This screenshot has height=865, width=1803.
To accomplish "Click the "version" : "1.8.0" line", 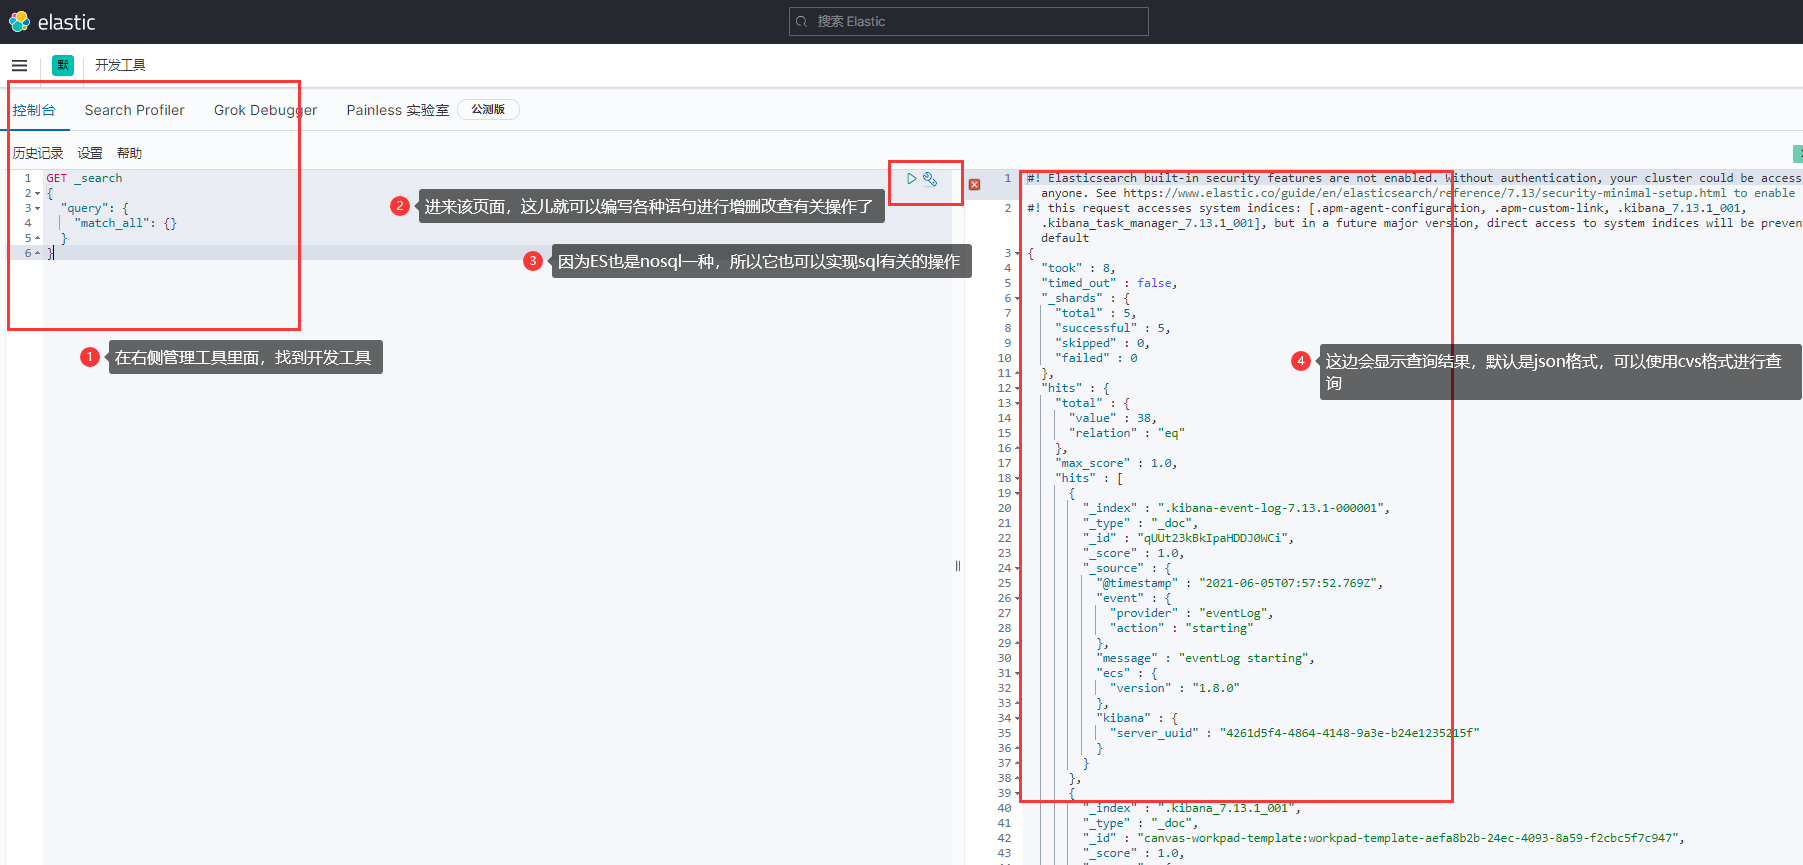I will click(x=1174, y=688).
